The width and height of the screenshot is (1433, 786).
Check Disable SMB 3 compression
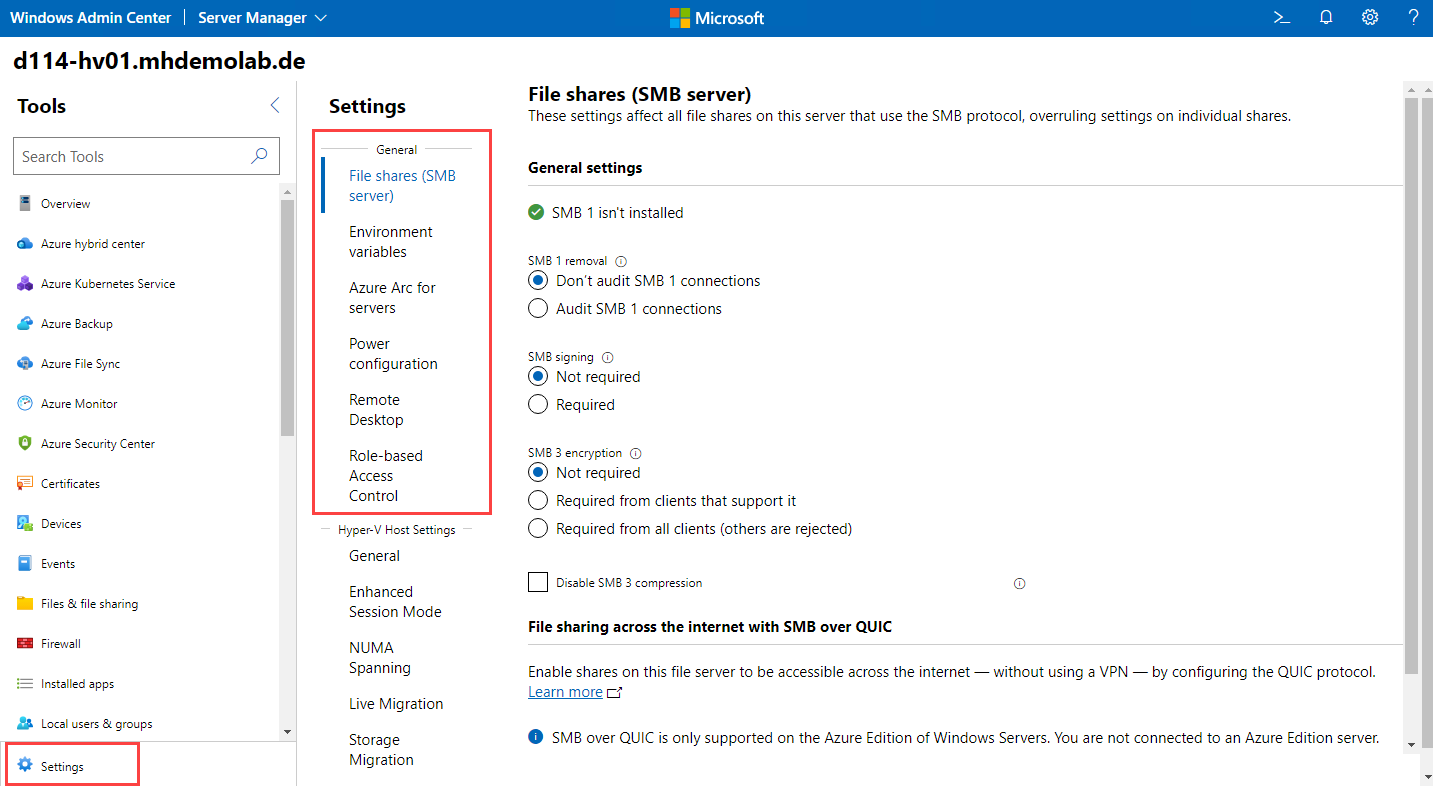point(538,582)
